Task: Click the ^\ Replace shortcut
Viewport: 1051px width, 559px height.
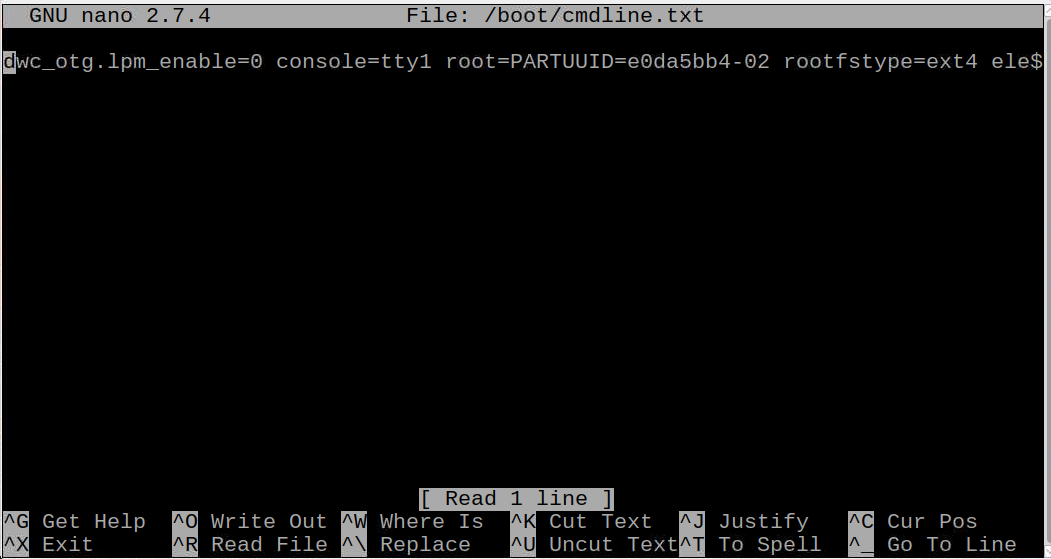Action: point(406,544)
